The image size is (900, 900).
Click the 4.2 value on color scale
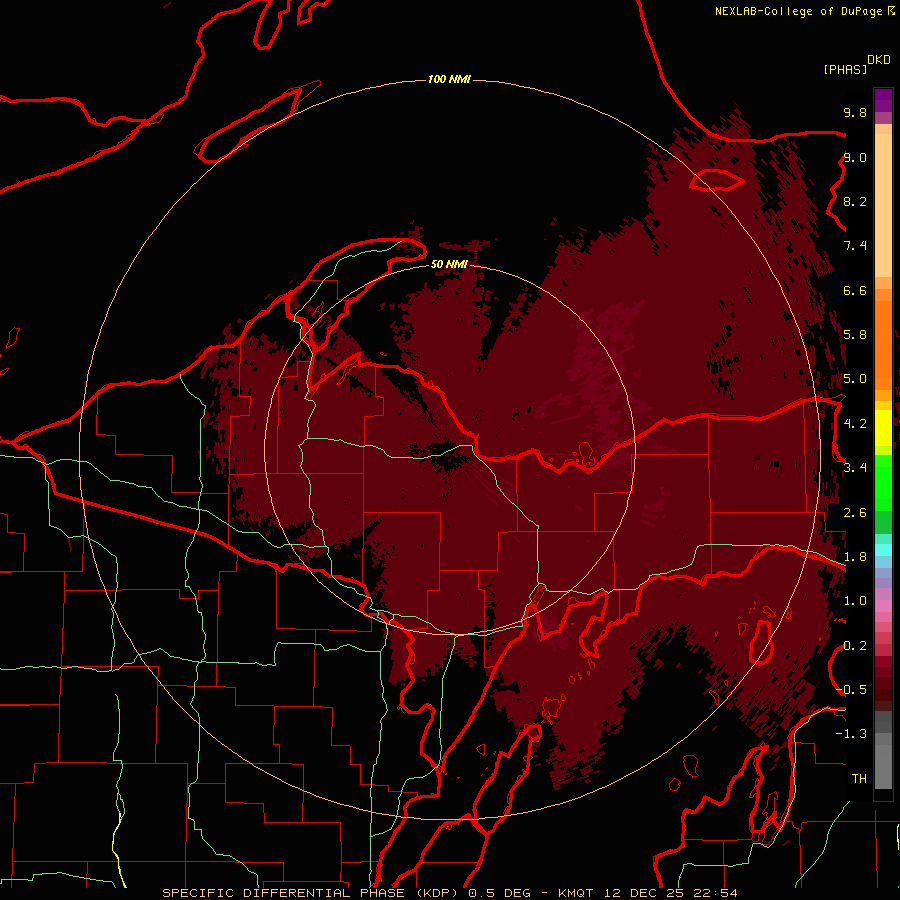[x=855, y=424]
